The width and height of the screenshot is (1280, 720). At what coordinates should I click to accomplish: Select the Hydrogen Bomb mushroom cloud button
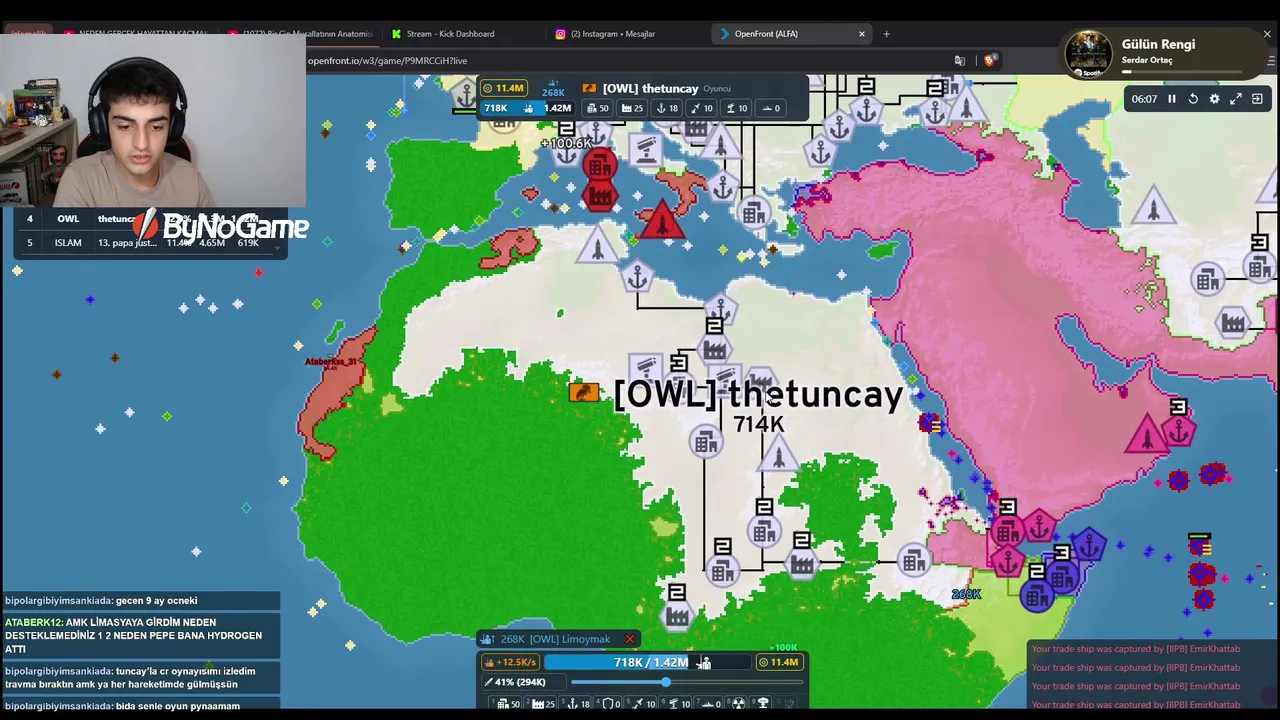click(763, 704)
